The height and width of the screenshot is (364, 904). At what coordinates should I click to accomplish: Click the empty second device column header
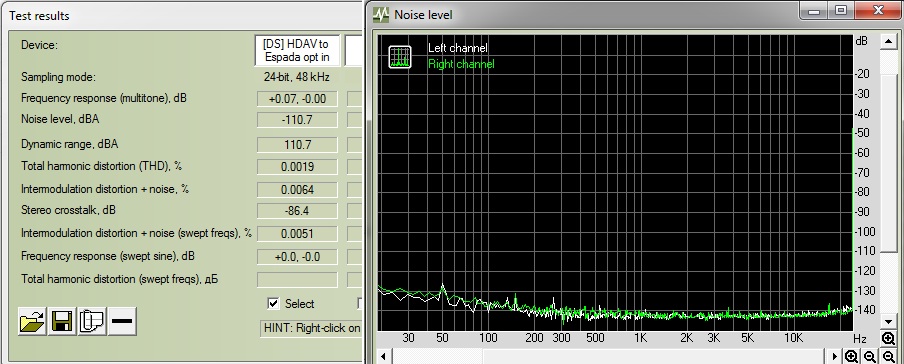[x=353, y=50]
